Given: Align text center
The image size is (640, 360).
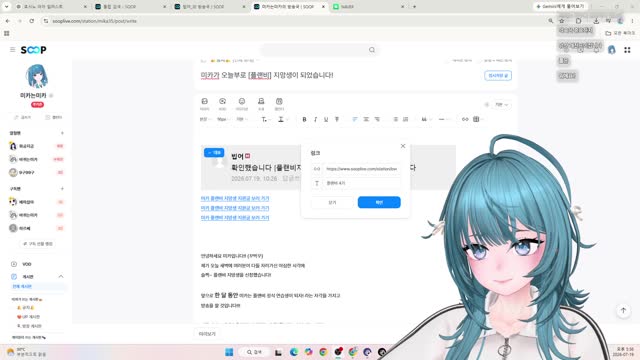Looking at the screenshot, I should (x=366, y=119).
